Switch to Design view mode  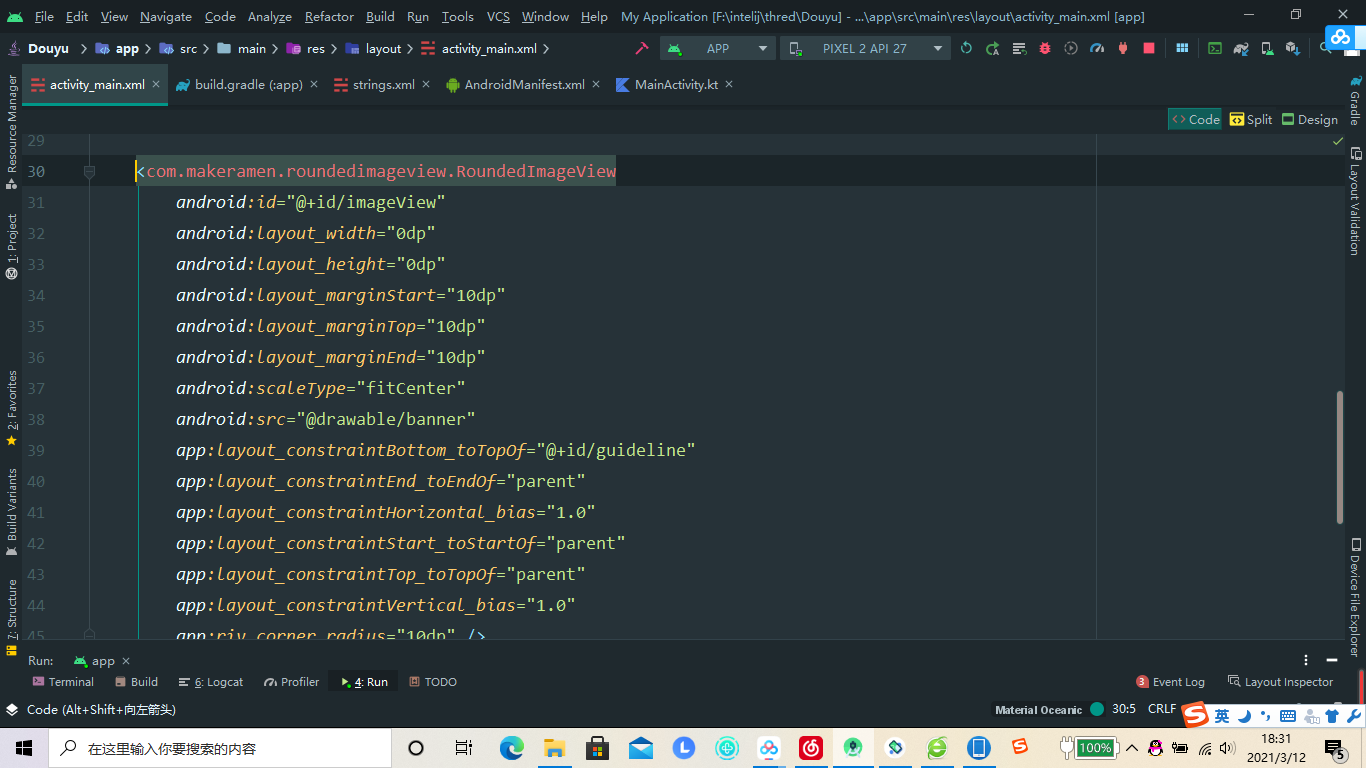tap(1310, 119)
